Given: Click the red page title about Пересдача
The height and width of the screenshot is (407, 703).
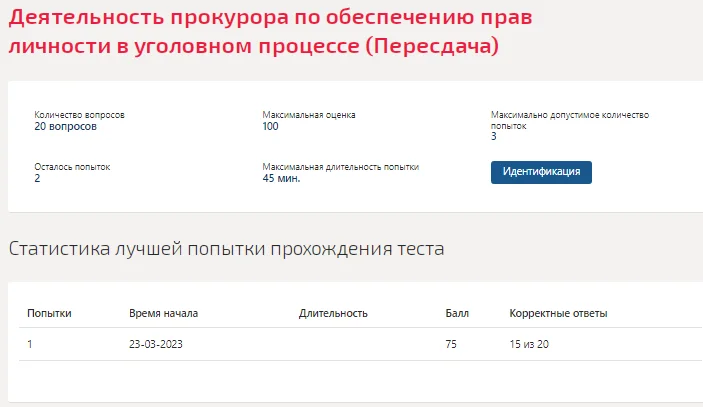Looking at the screenshot, I should pos(270,31).
